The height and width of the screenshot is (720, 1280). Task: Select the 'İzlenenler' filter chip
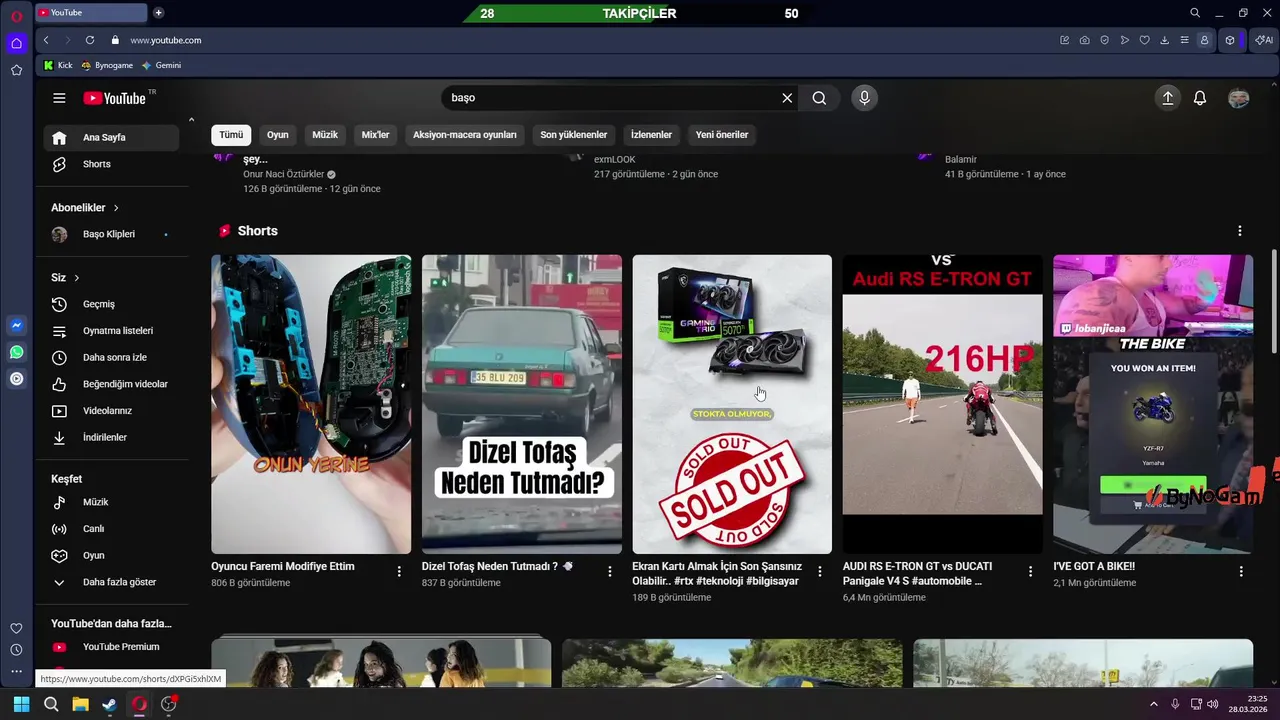point(651,135)
